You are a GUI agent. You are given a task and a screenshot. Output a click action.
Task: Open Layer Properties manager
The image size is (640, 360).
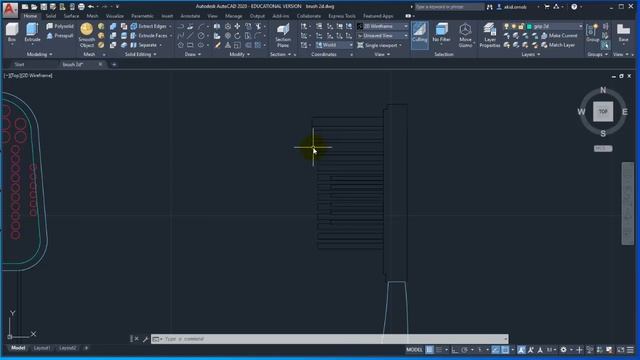490,35
